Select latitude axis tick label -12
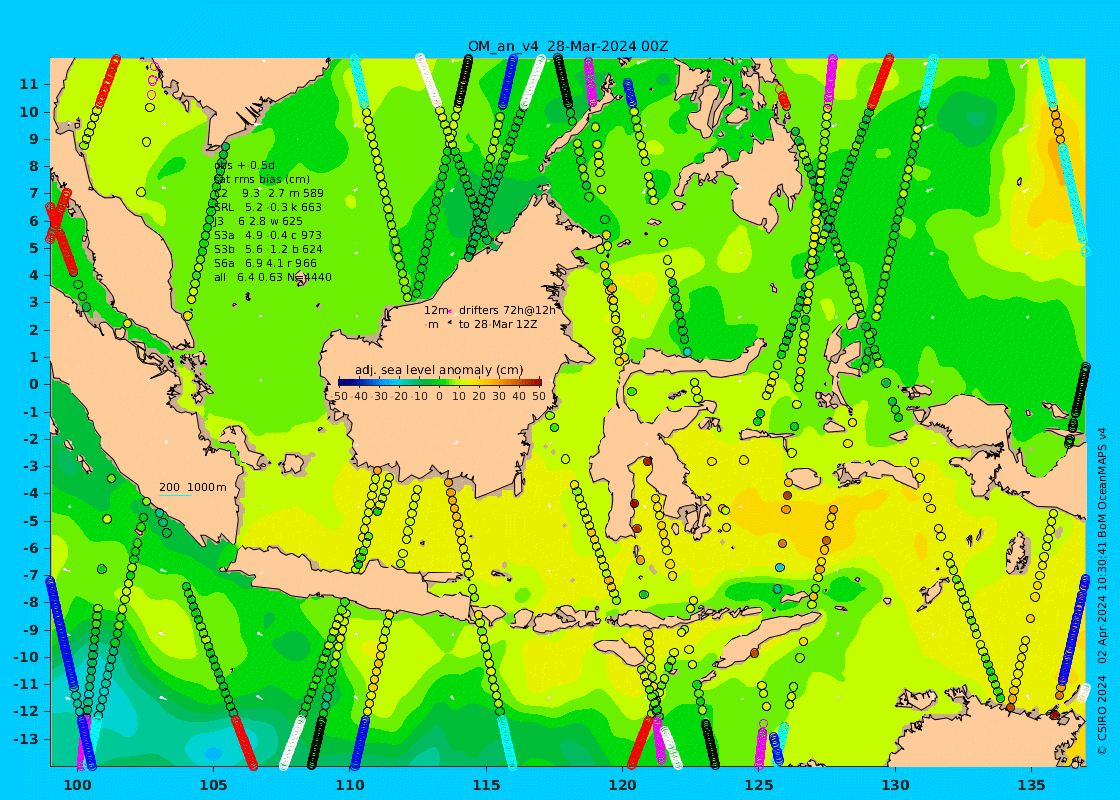 pos(27,711)
